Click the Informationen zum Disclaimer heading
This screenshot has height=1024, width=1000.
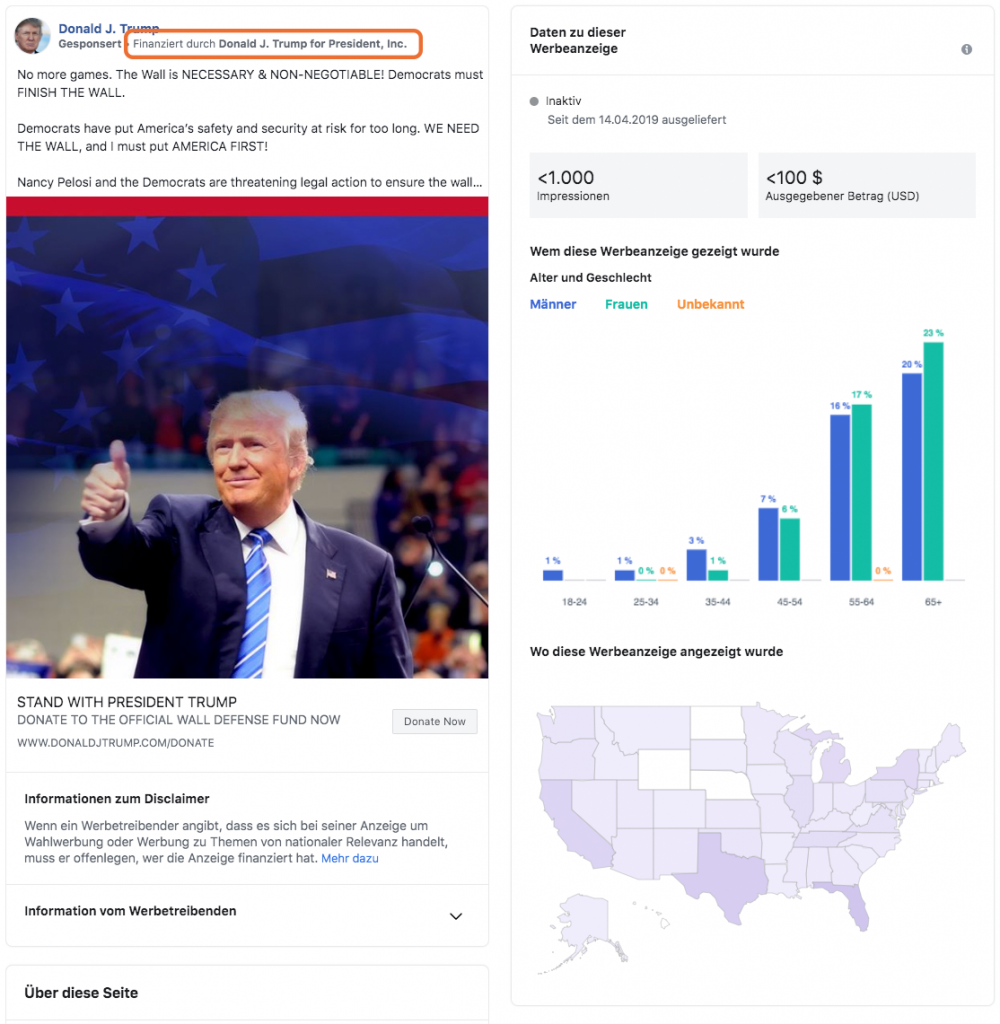[x=117, y=799]
